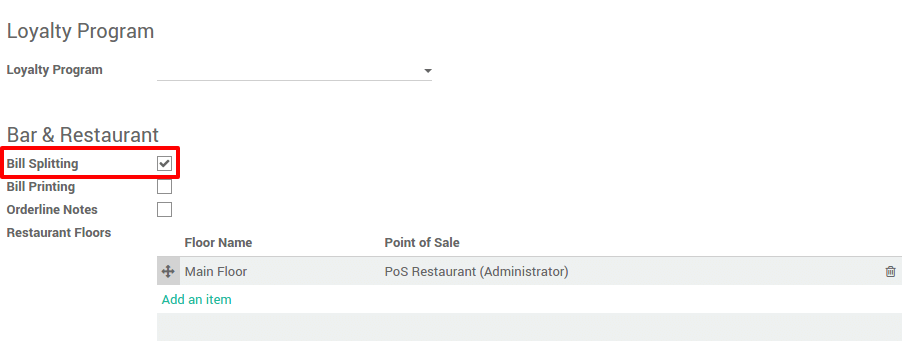Screen dimensions: 916x364
Task: Tick the Orderline Notes checkbox
Action: point(164,209)
